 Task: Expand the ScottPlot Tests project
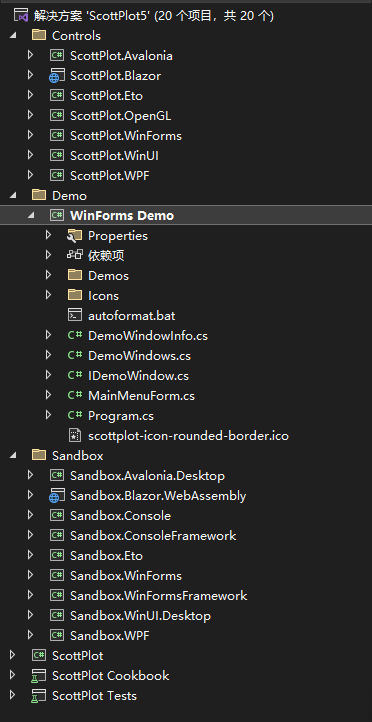[x=12, y=695]
